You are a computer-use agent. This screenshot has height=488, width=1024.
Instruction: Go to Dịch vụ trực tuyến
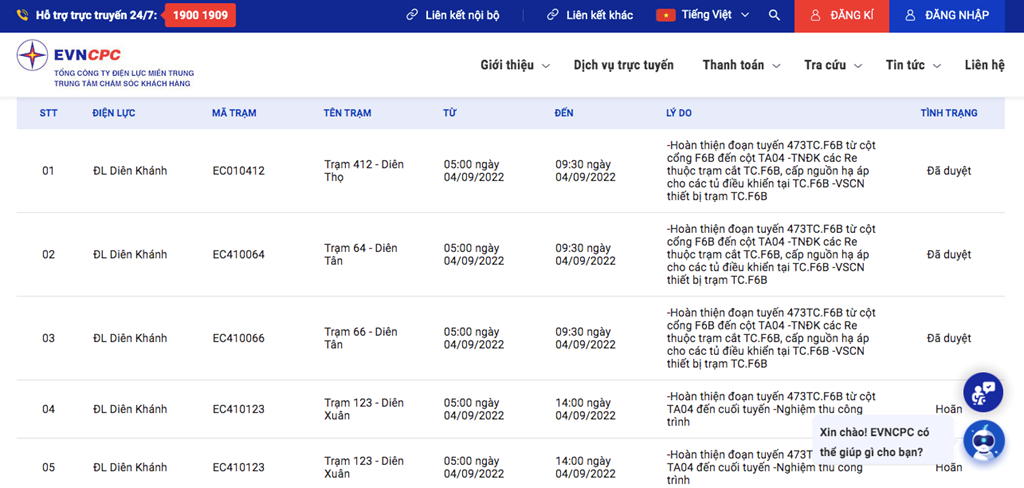pos(623,65)
